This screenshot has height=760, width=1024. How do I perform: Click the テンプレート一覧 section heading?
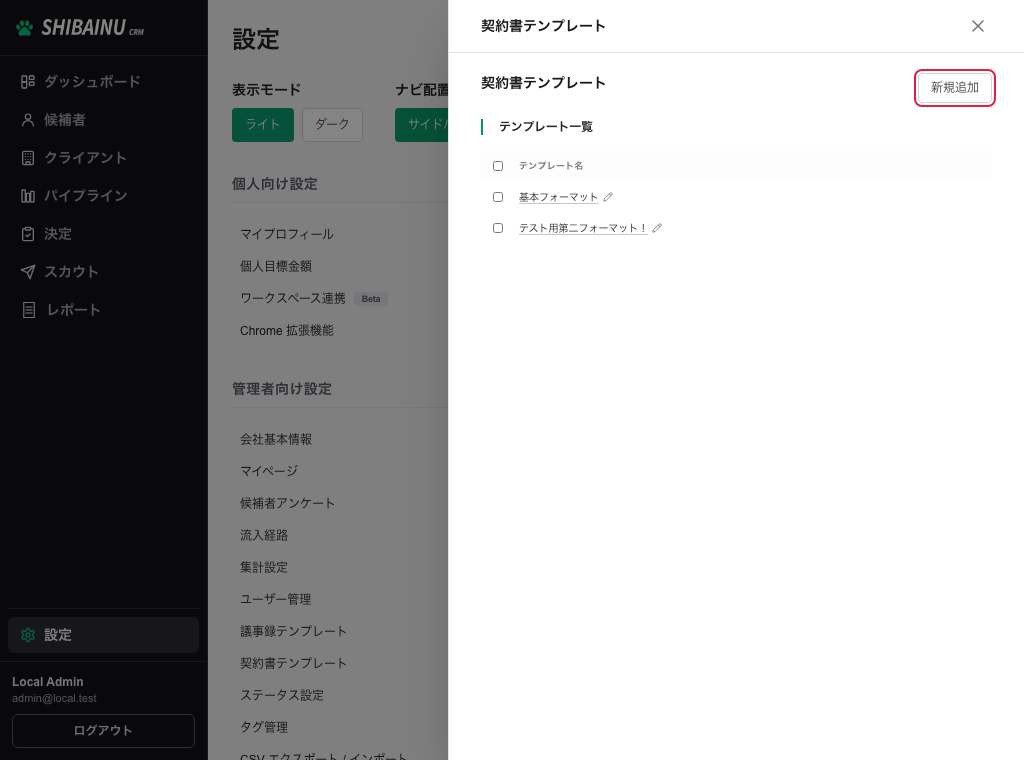tap(546, 127)
